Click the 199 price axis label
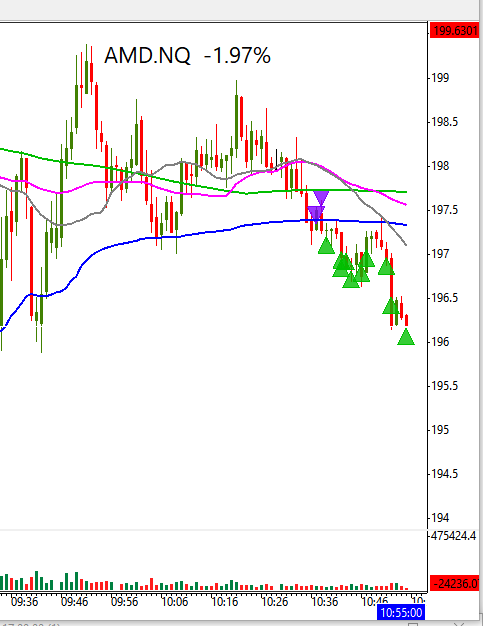Image resolution: width=483 pixels, height=626 pixels. coord(440,77)
